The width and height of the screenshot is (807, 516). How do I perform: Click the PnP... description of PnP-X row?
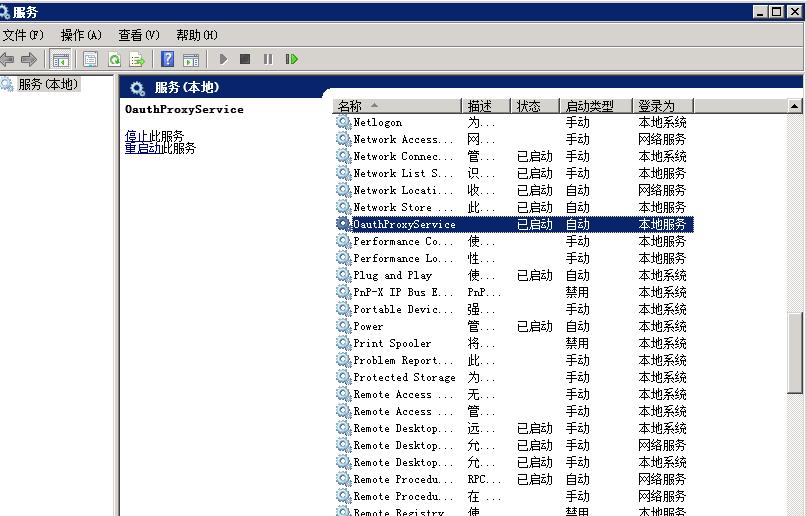tap(484, 292)
